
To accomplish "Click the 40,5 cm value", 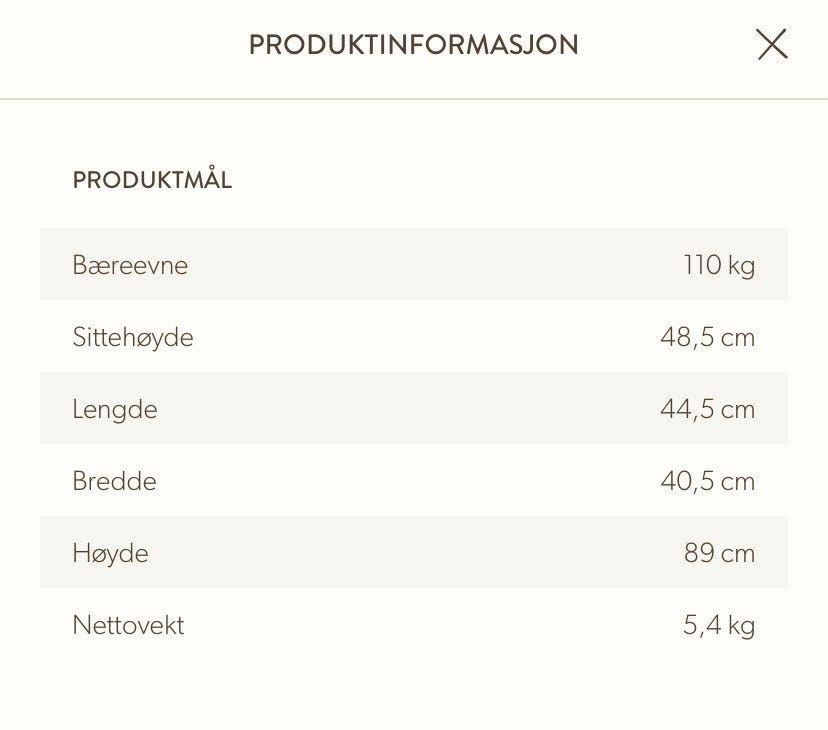I will pyautogui.click(x=708, y=481).
